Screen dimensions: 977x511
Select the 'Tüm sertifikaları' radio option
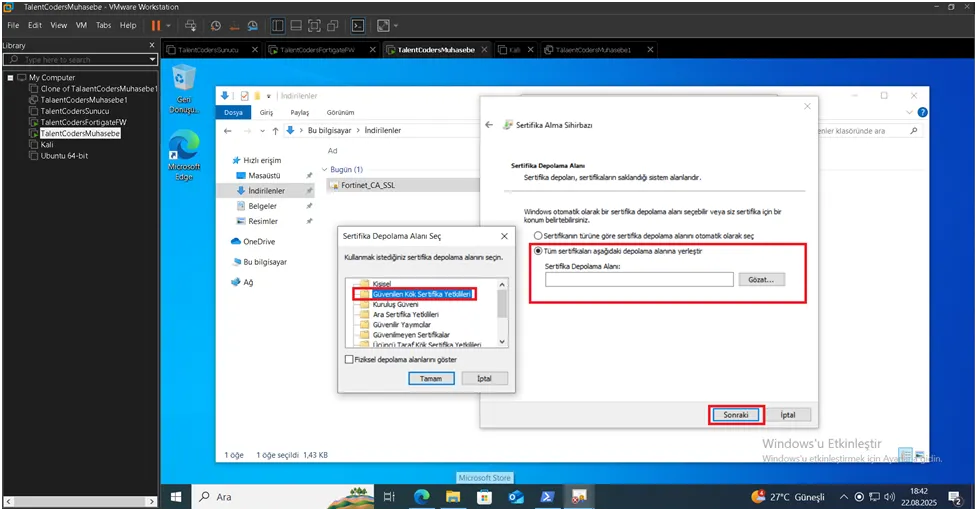tap(538, 252)
